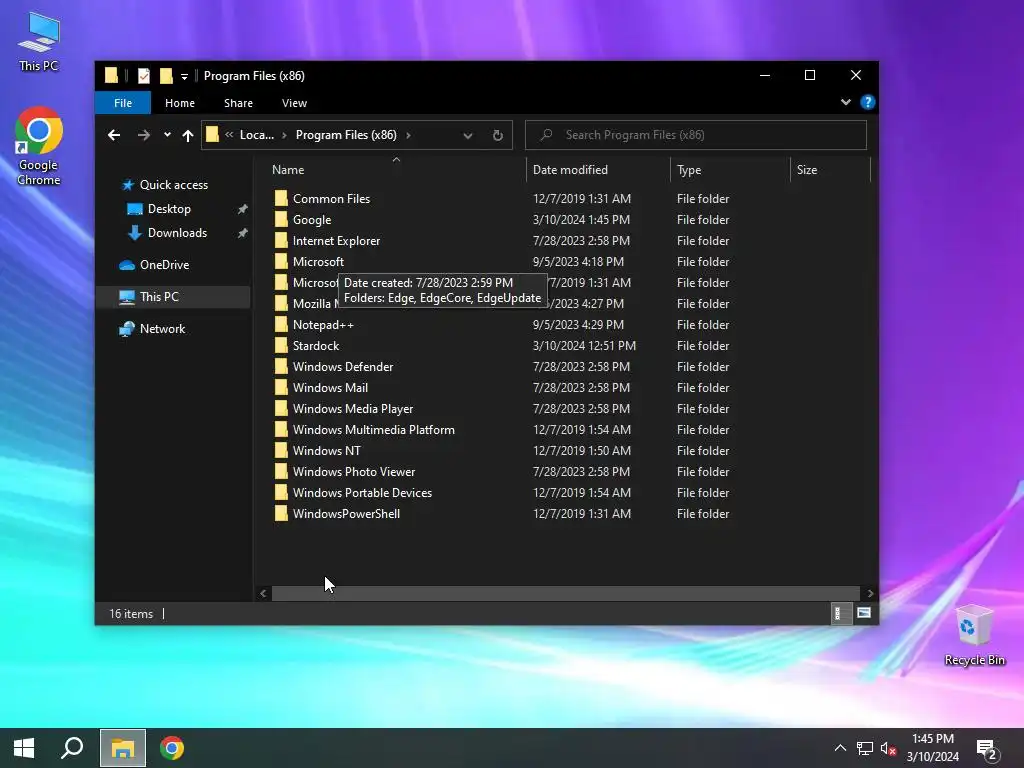This screenshot has height=768, width=1024.
Task: Launch Chrome from the taskbar
Action: click(172, 748)
